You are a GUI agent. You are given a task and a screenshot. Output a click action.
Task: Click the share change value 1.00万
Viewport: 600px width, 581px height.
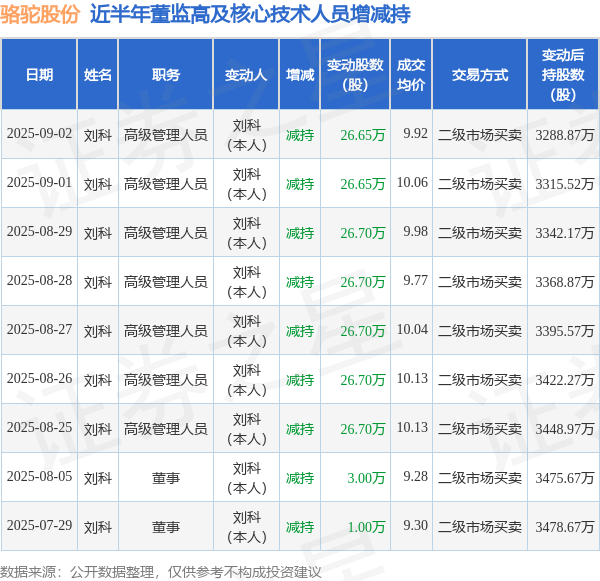tap(366, 527)
